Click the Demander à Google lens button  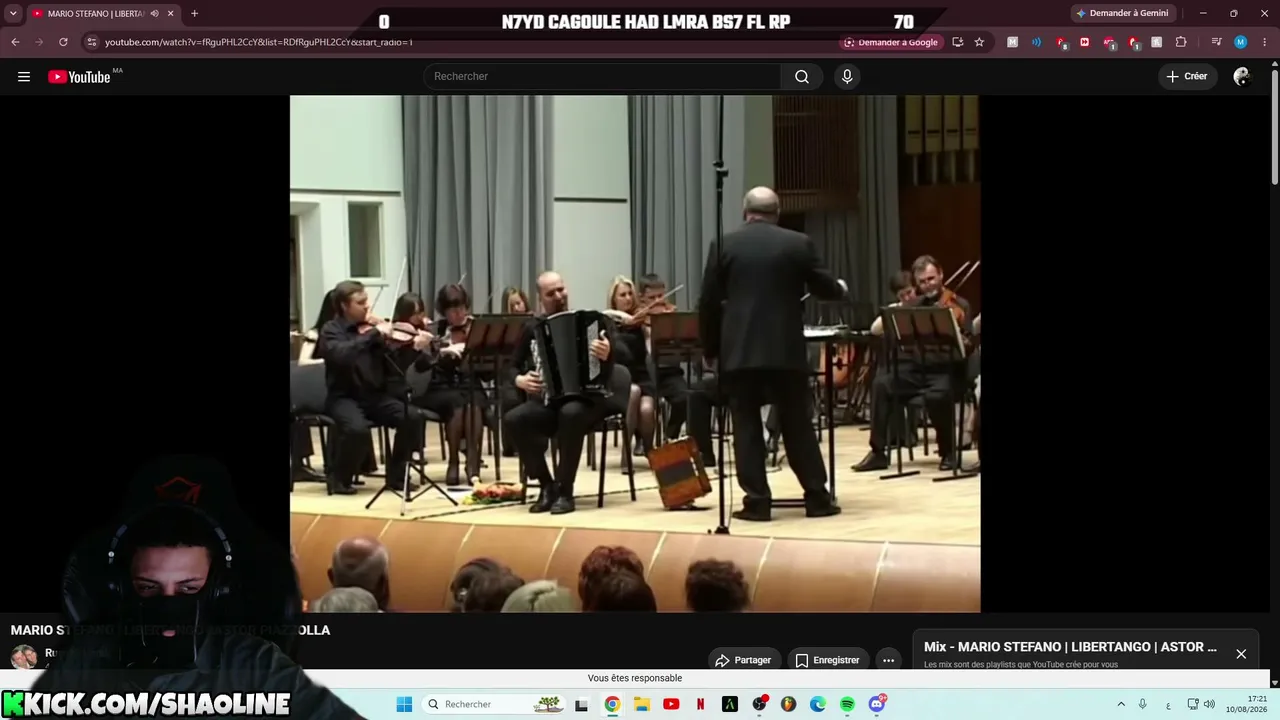890,42
